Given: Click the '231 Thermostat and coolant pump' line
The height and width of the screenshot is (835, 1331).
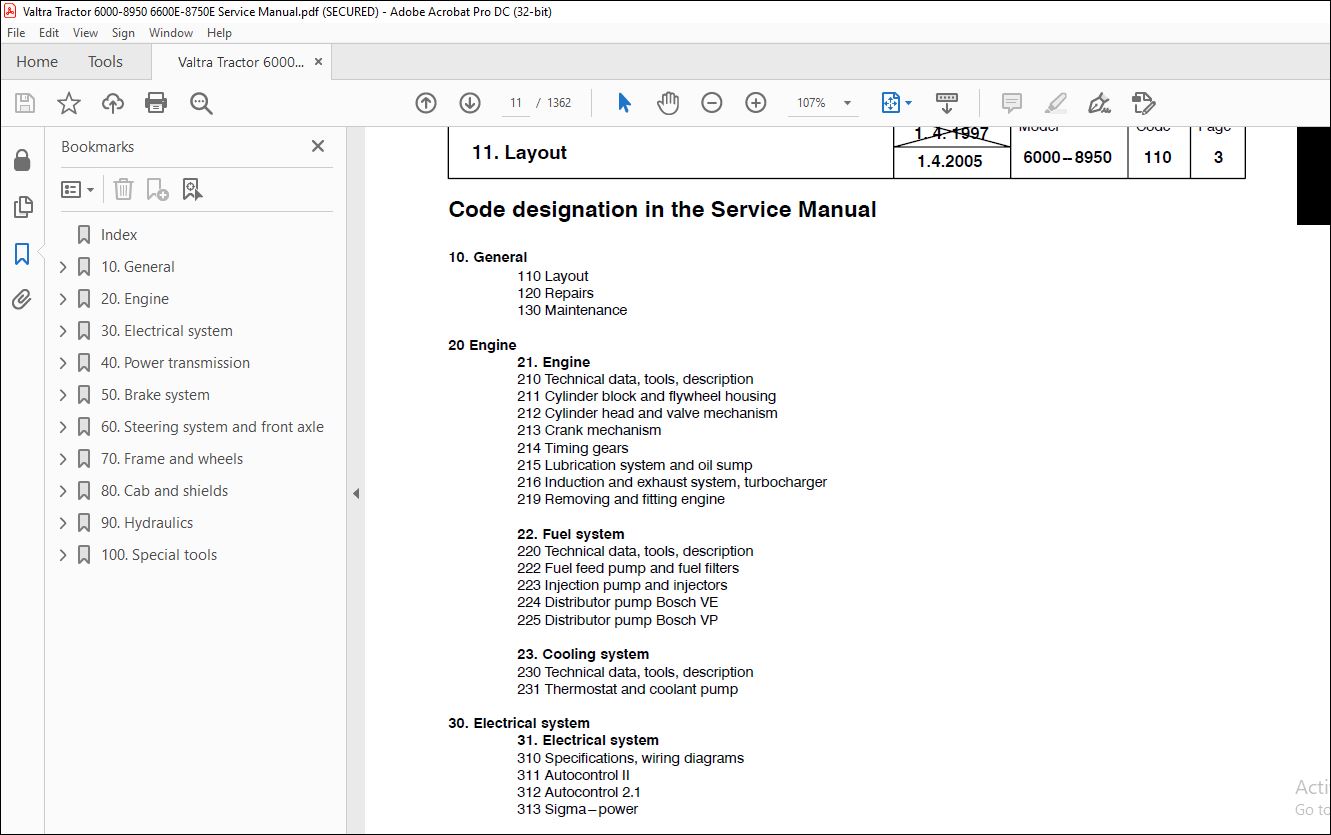Looking at the screenshot, I should pos(627,689).
